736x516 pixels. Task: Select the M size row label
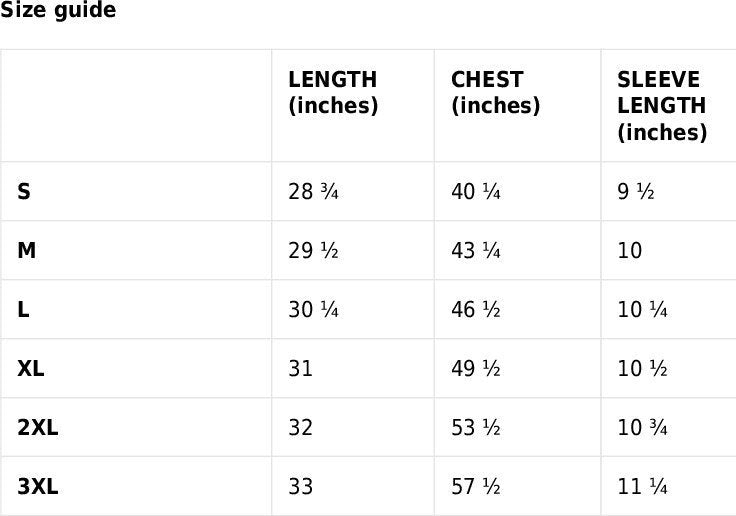click(x=27, y=251)
